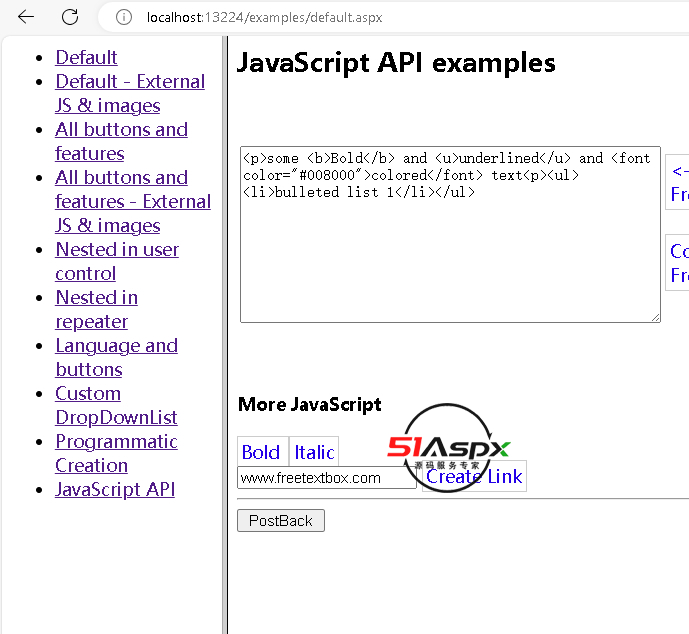This screenshot has width=689, height=634.
Task: Open Language and buttons link
Action: [116, 357]
